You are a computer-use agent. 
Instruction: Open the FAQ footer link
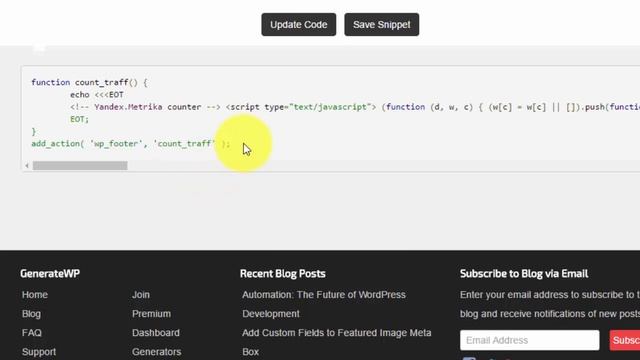pyautogui.click(x=32, y=333)
